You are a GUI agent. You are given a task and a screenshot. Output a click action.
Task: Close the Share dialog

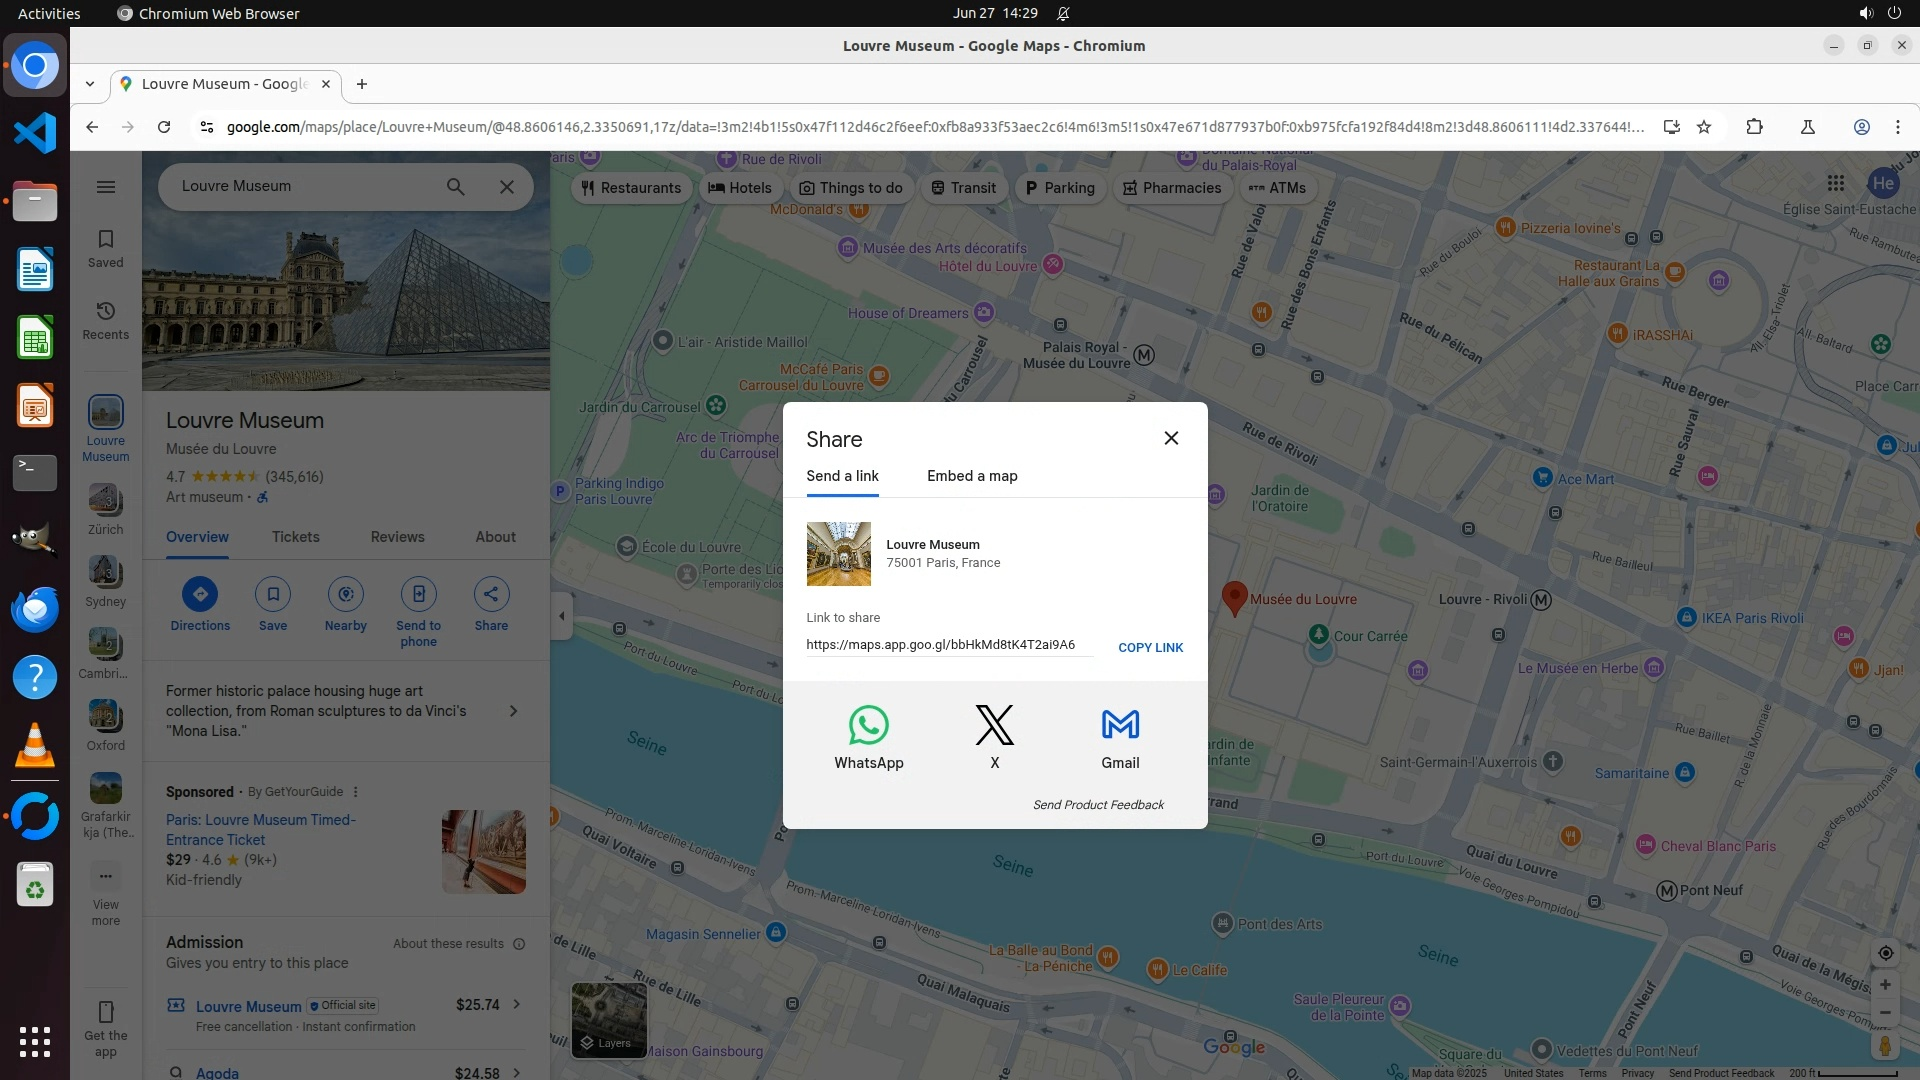tap(1171, 438)
